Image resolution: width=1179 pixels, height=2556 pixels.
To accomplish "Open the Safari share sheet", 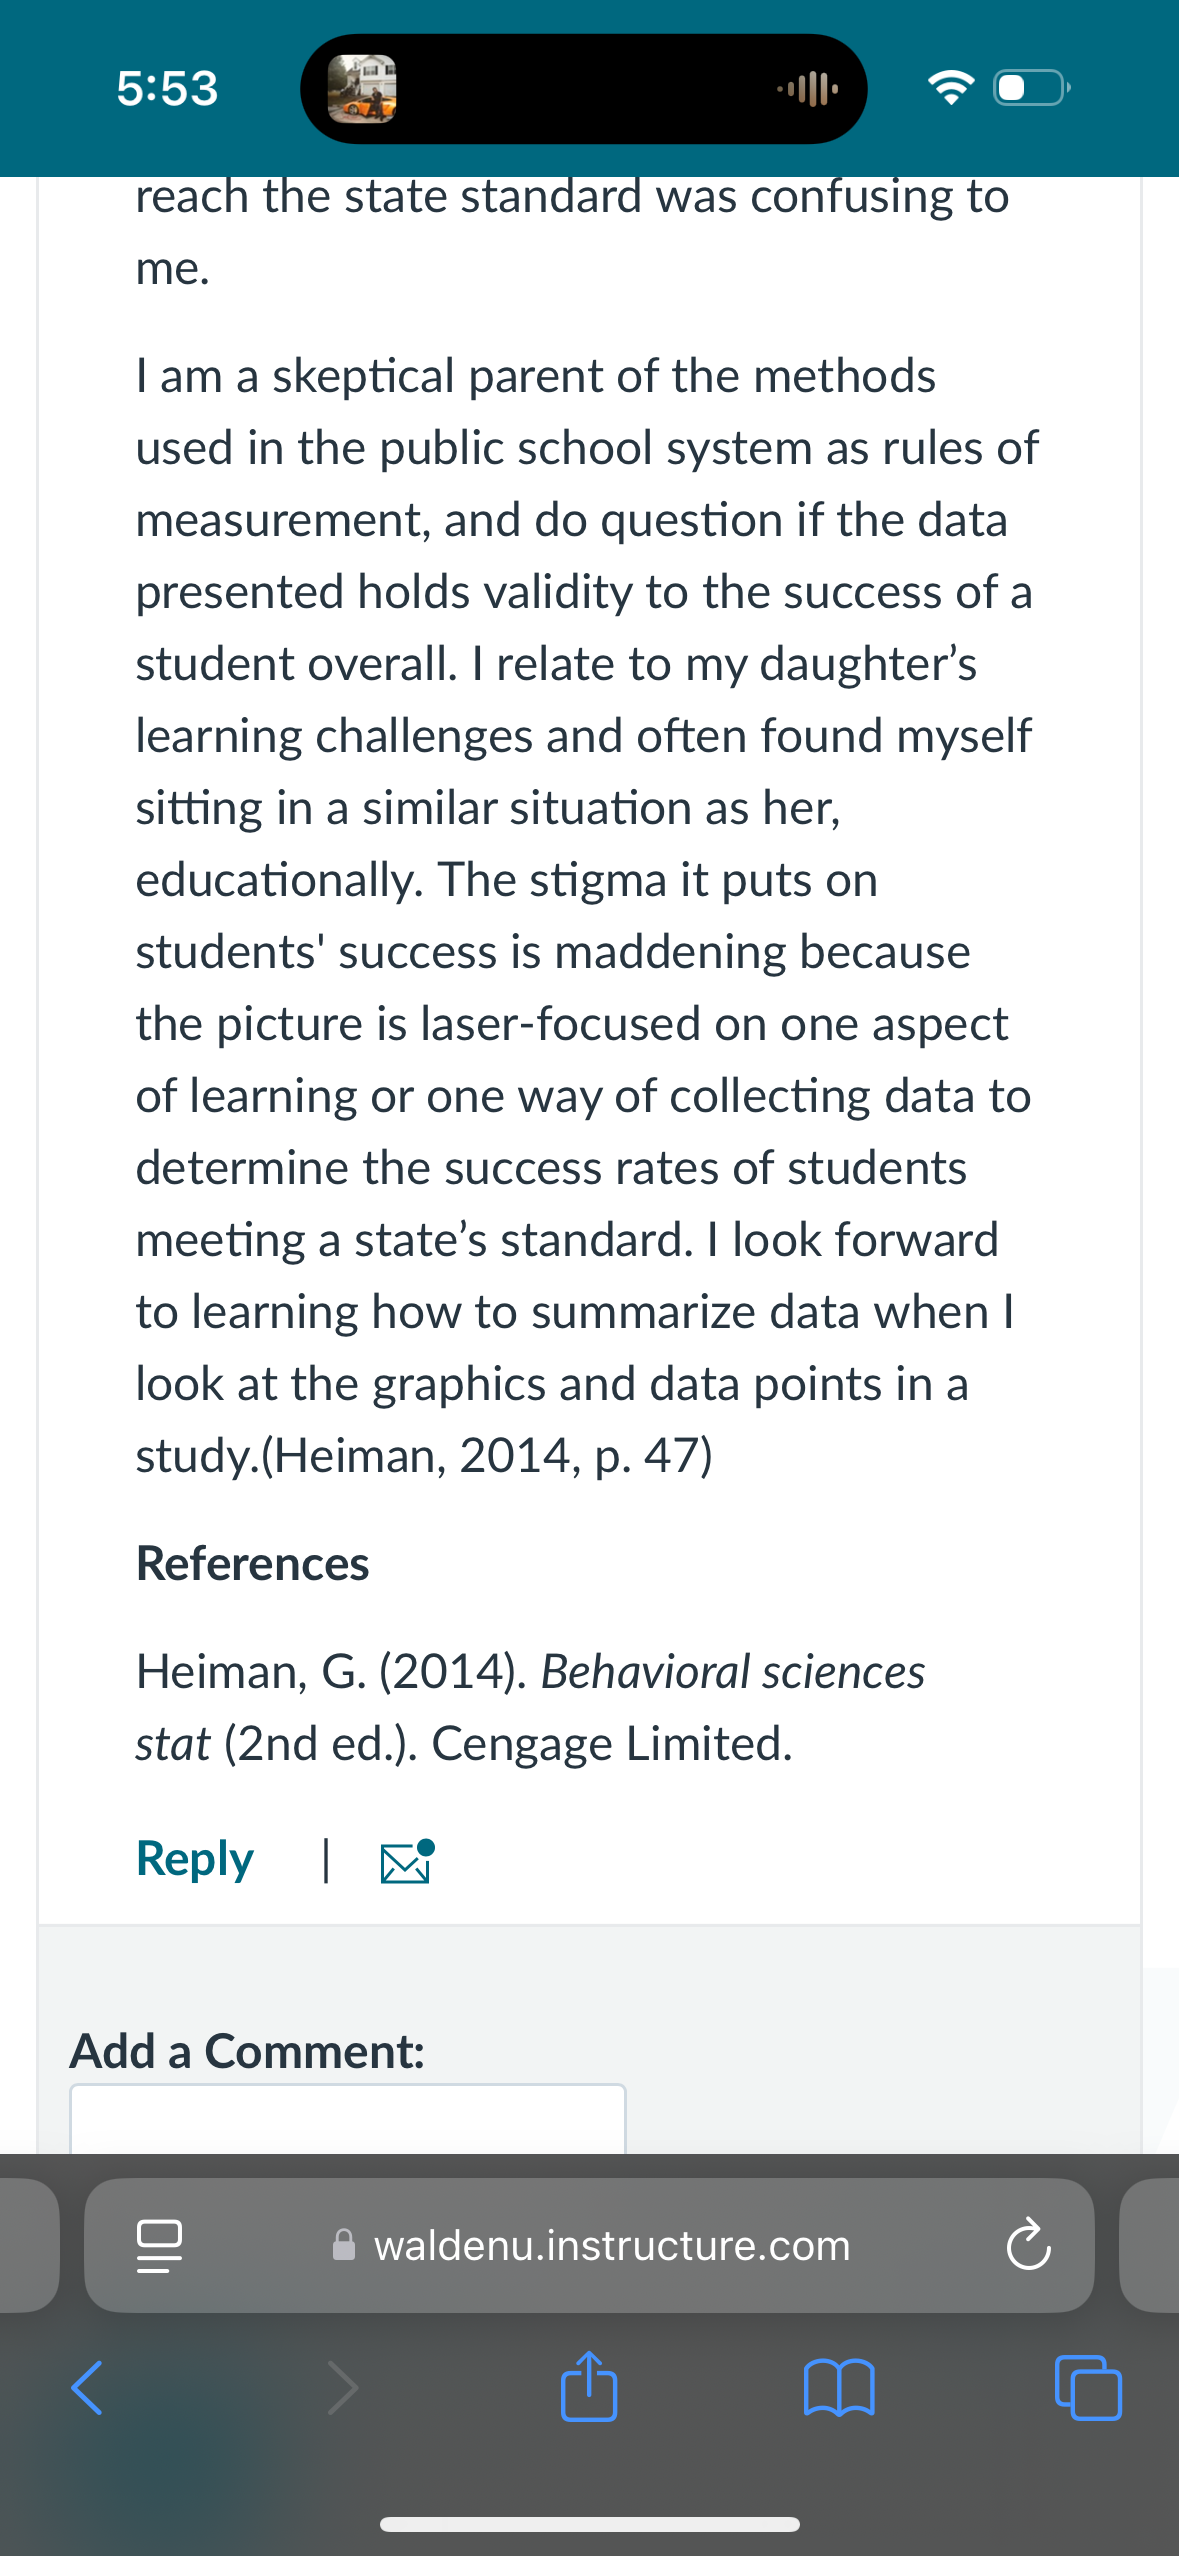I will point(589,2386).
